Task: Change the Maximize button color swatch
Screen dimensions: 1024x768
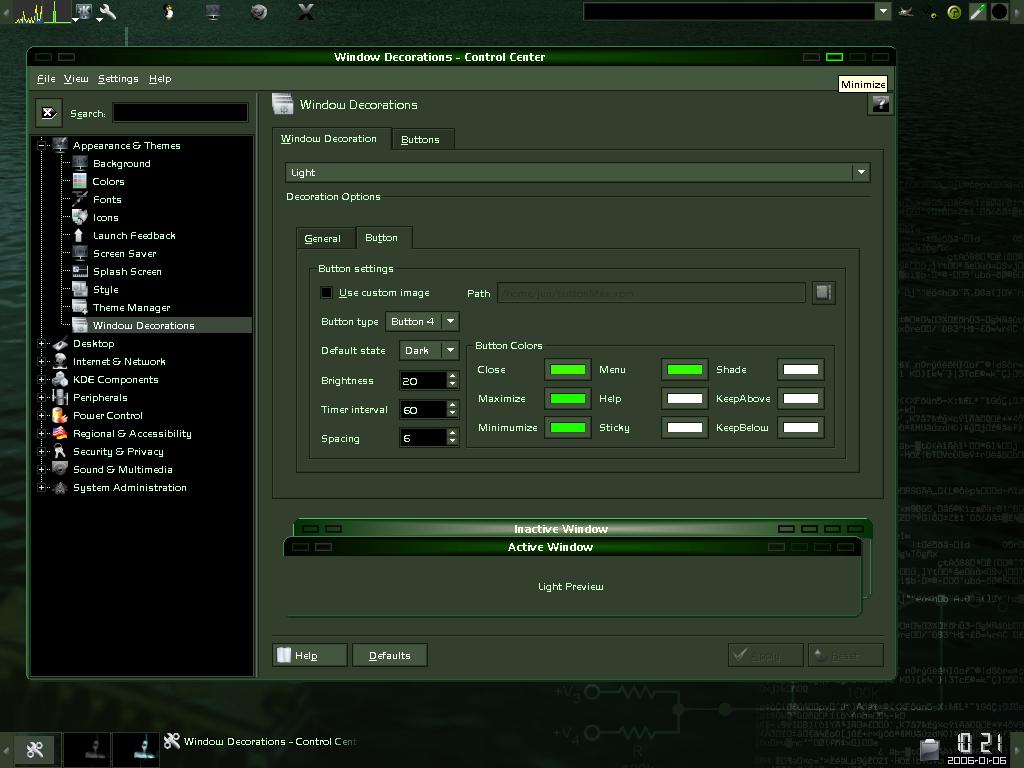Action: [568, 398]
